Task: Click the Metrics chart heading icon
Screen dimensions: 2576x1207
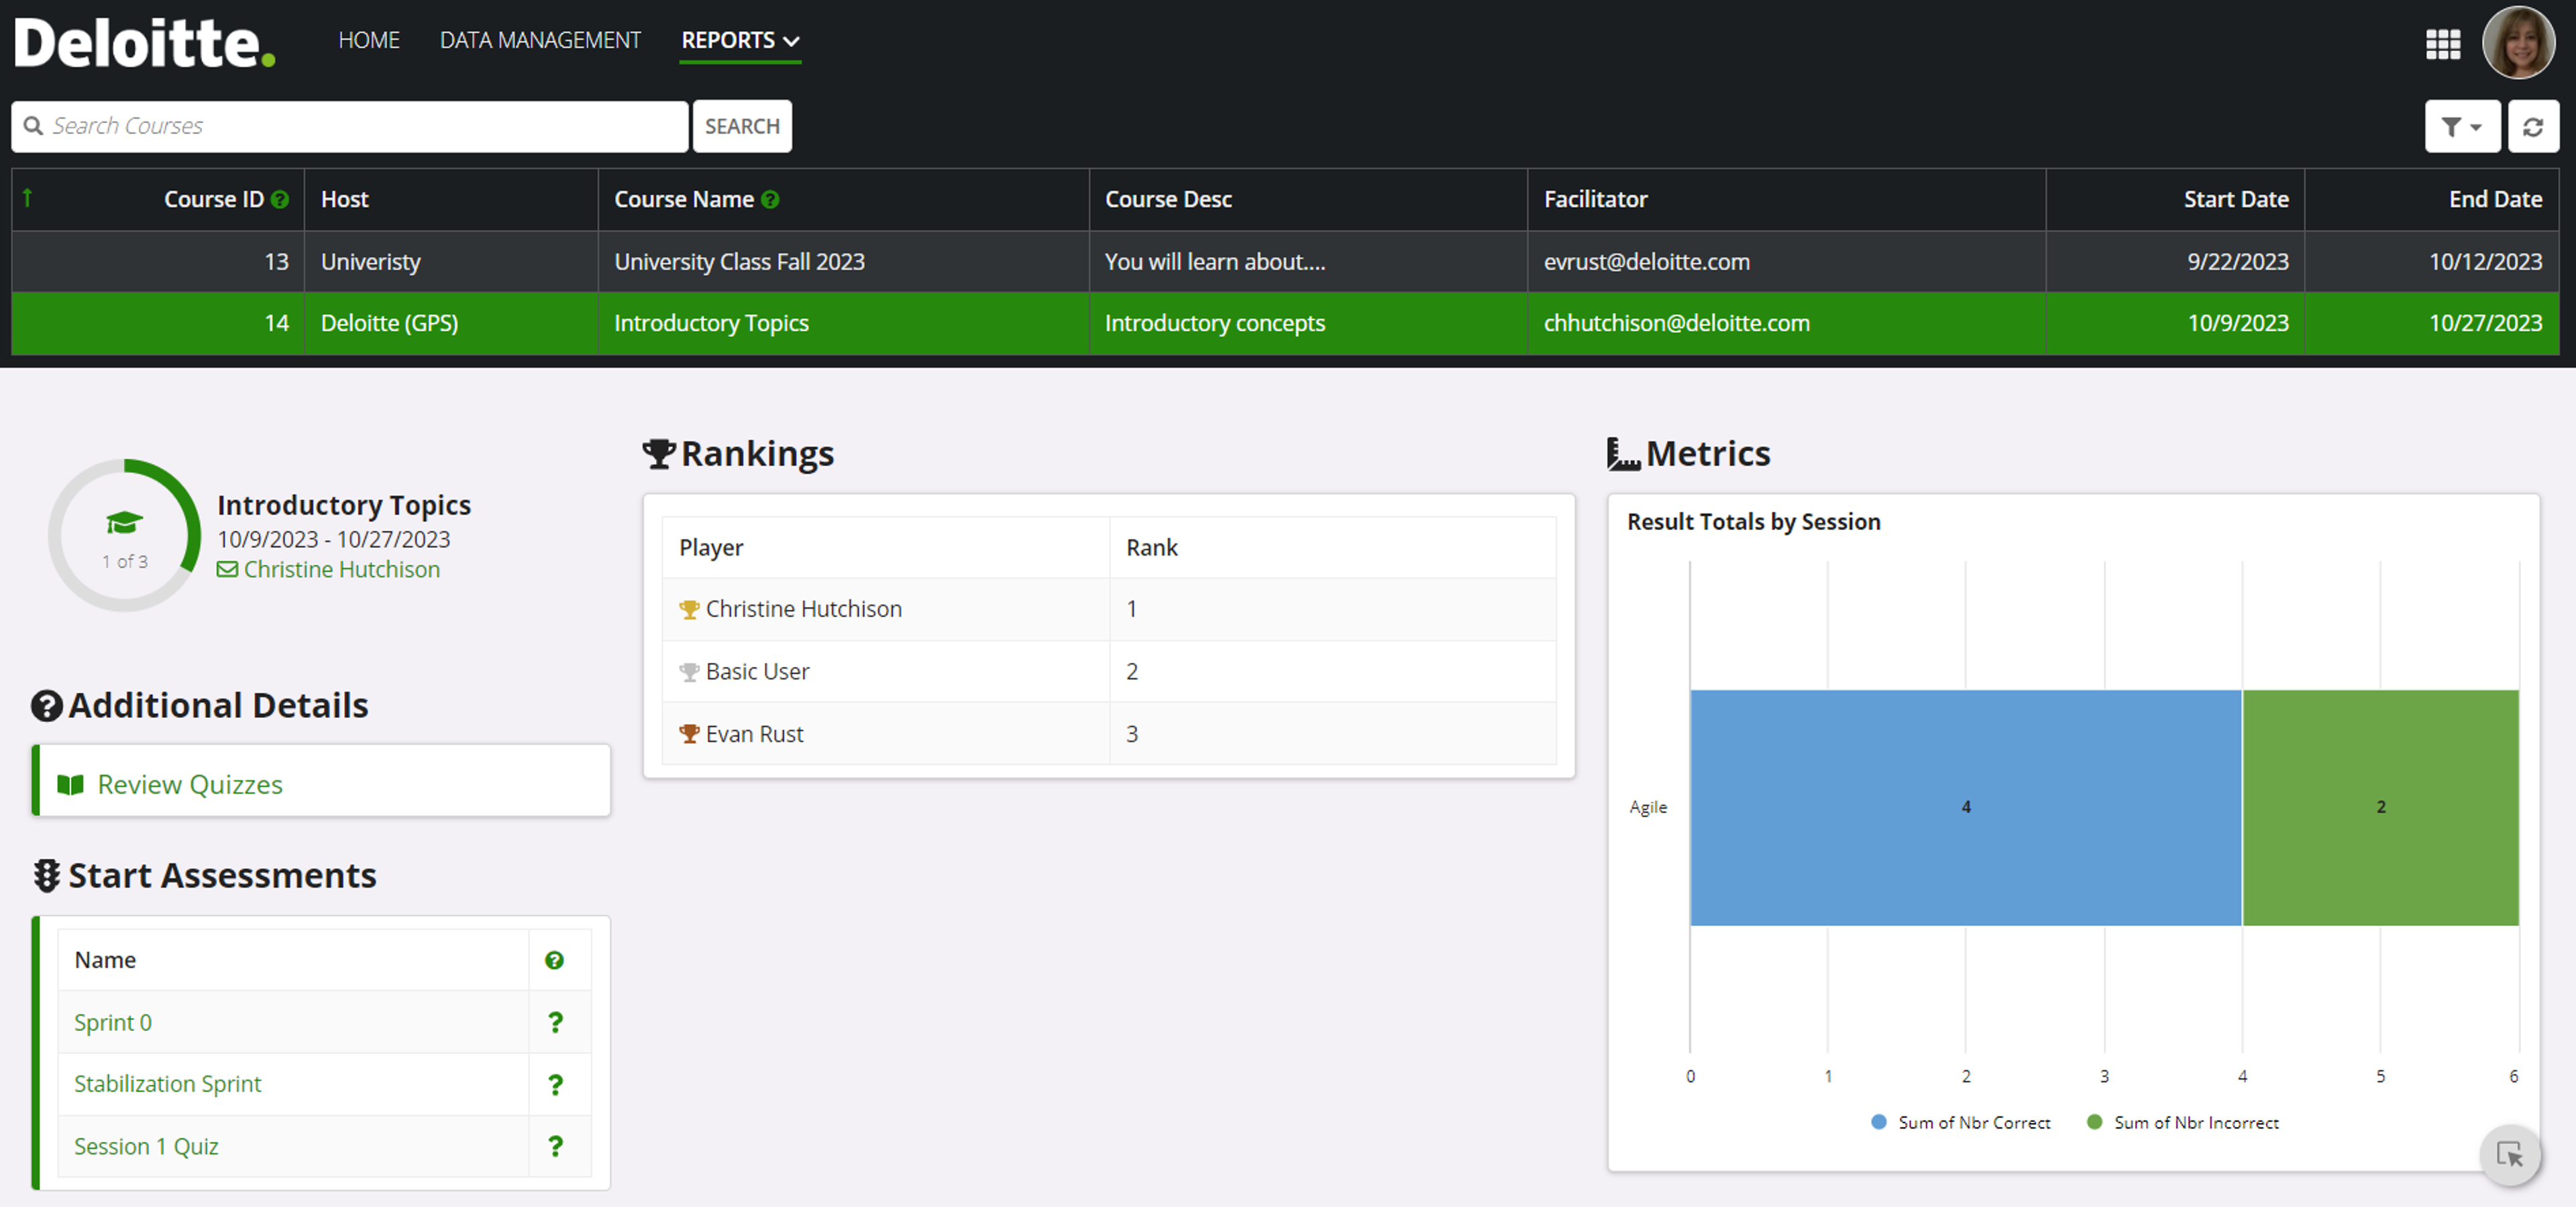Action: coord(1623,454)
